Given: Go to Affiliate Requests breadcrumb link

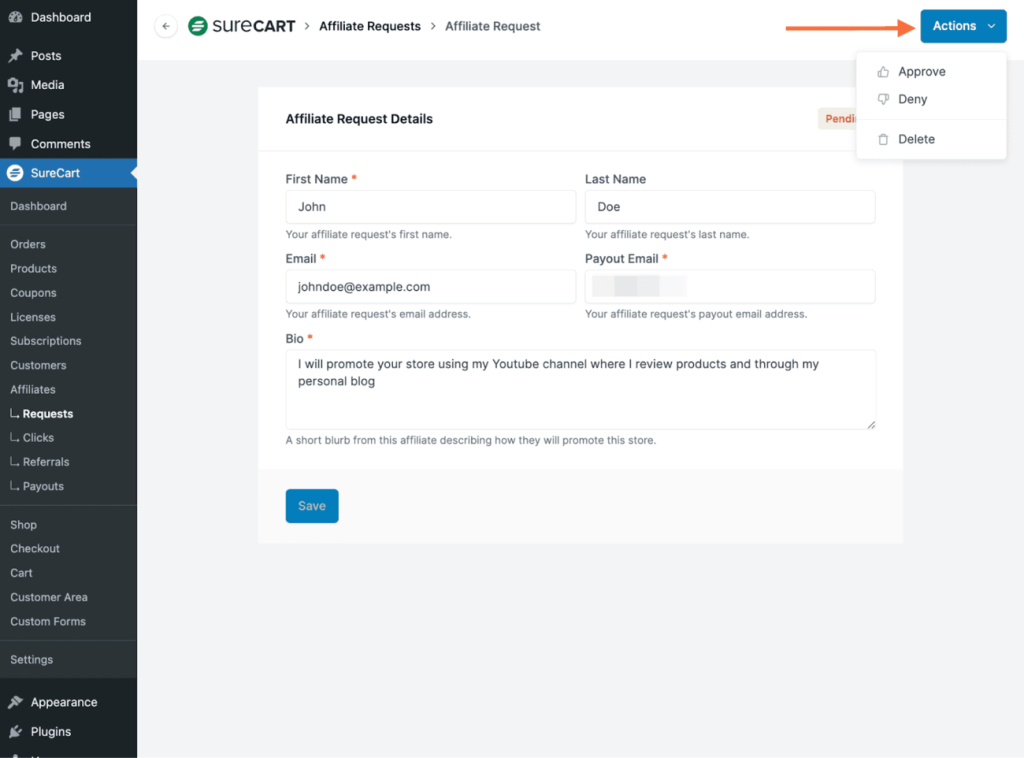Looking at the screenshot, I should coord(370,26).
